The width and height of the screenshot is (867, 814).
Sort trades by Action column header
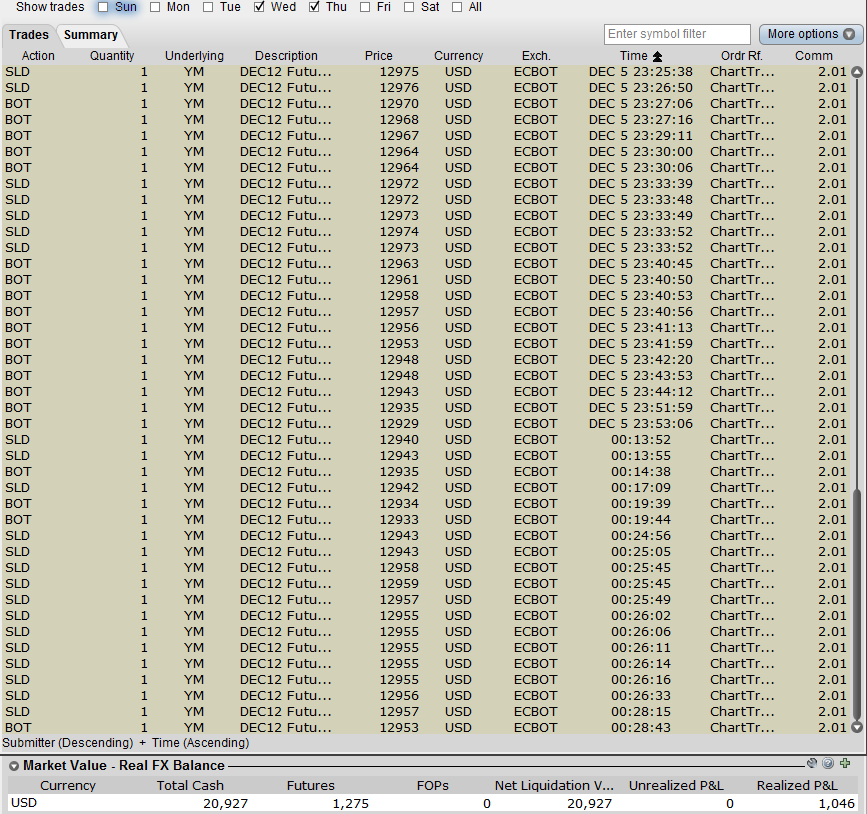coord(38,56)
